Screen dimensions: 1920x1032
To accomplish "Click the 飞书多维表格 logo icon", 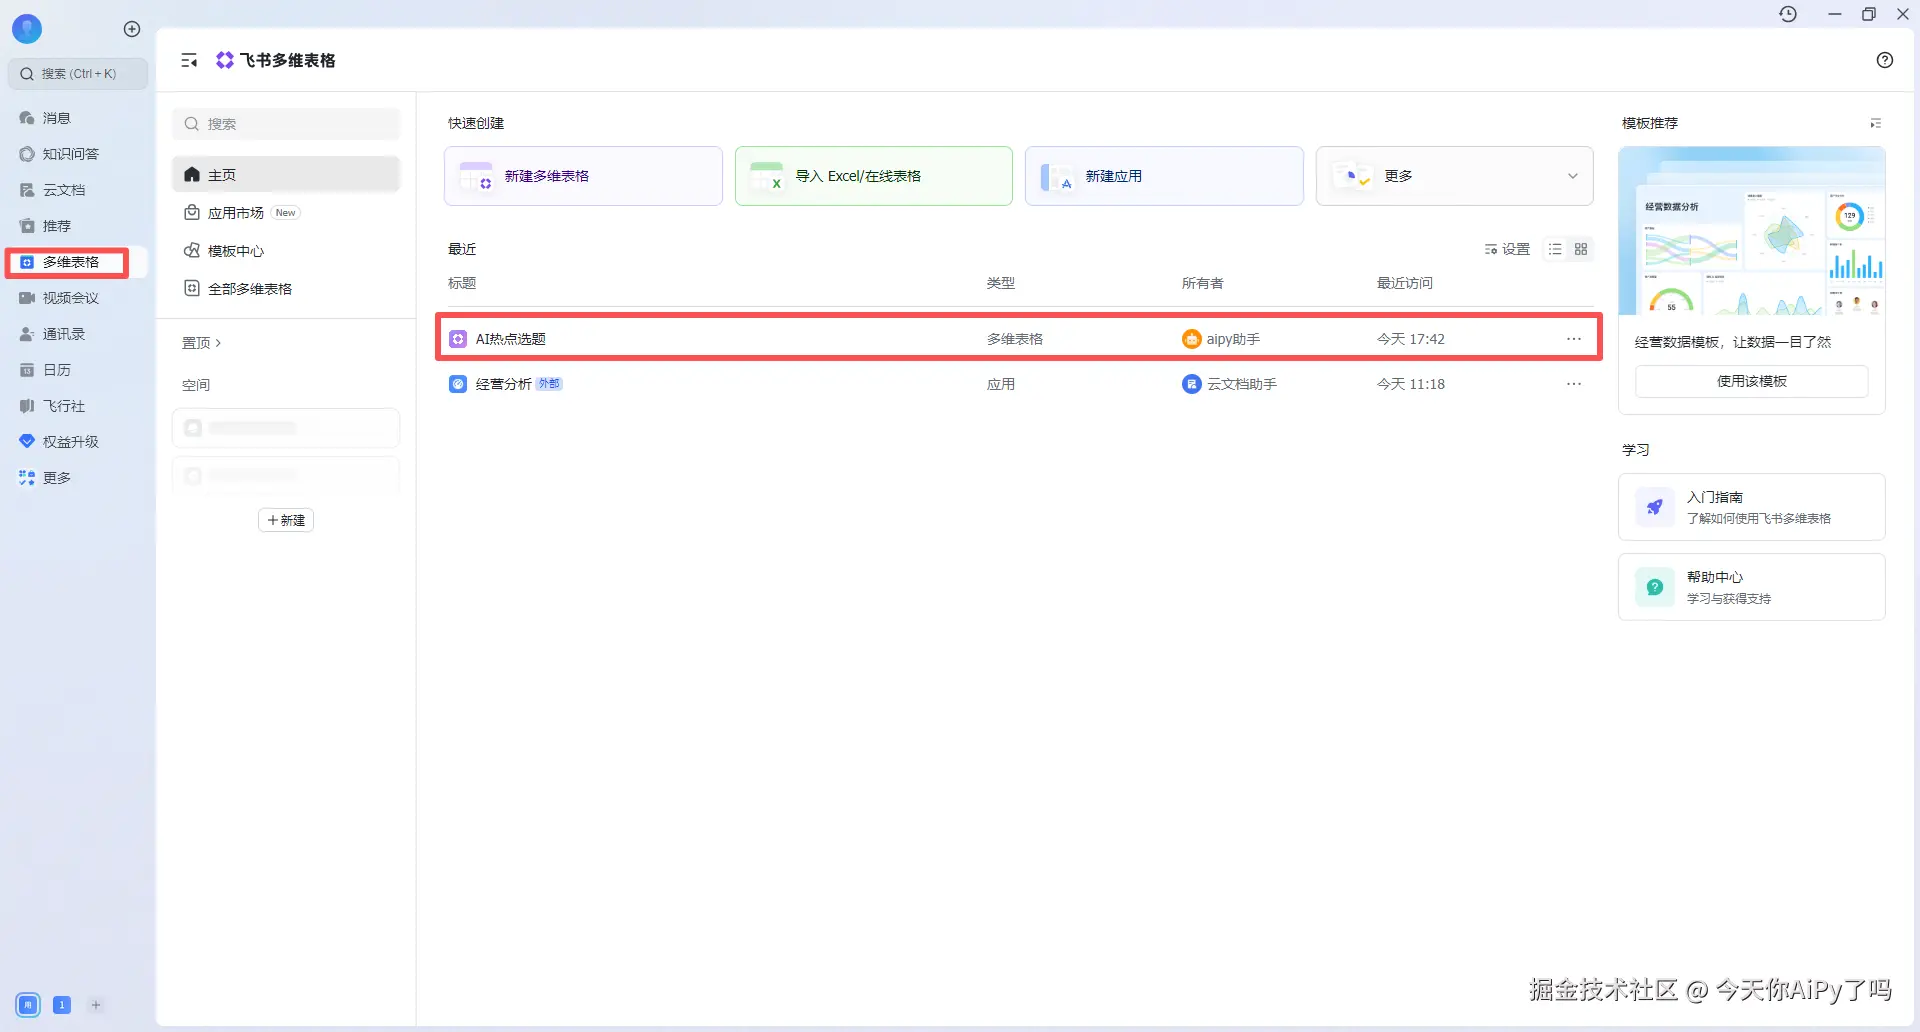I will click(x=225, y=61).
